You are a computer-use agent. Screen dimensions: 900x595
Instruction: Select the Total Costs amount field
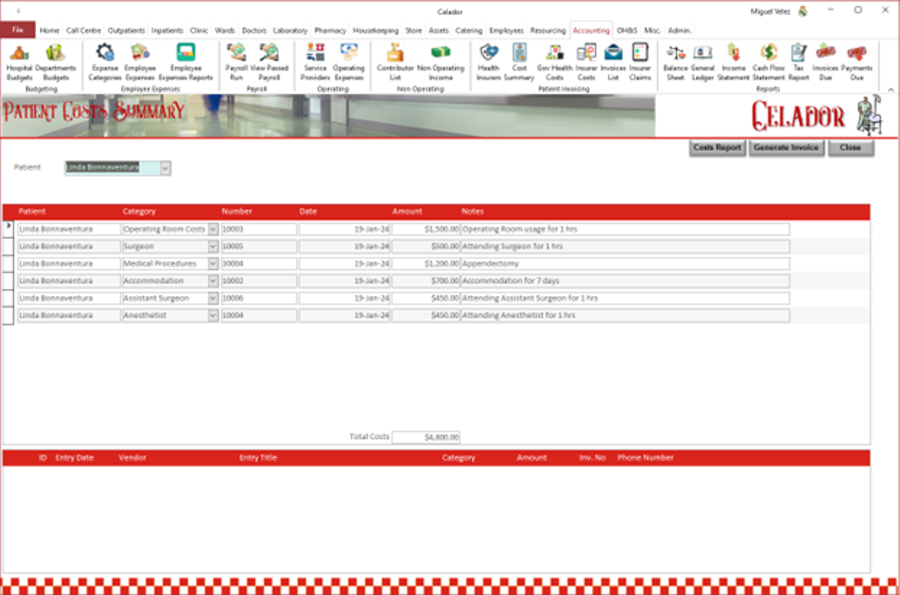pyautogui.click(x=428, y=436)
